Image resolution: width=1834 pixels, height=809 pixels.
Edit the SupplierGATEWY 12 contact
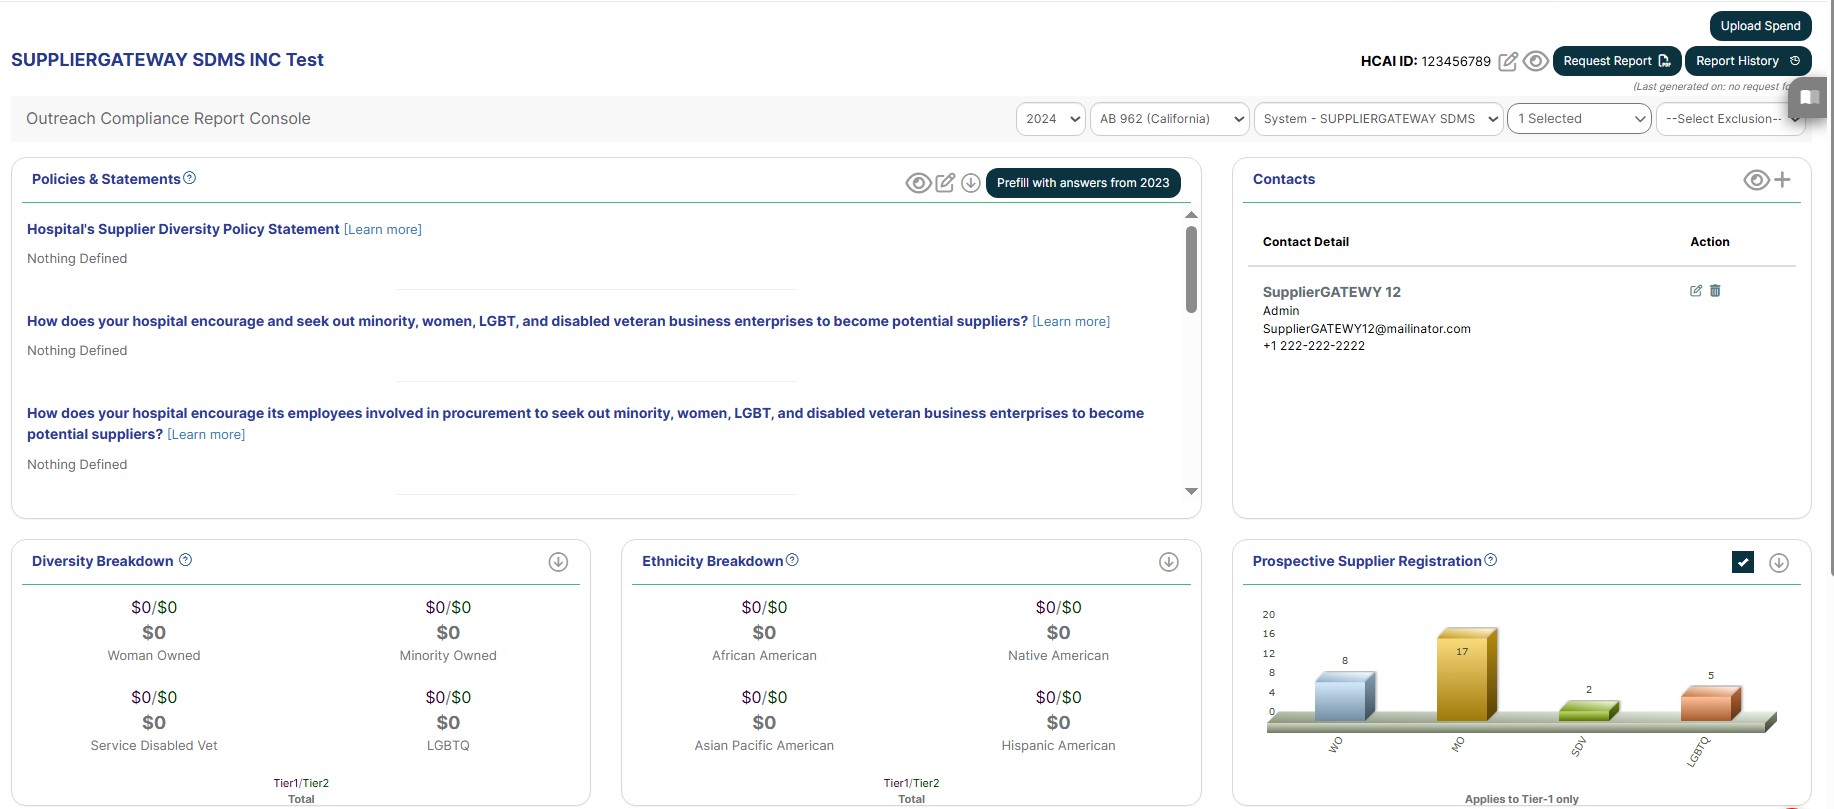(1696, 291)
